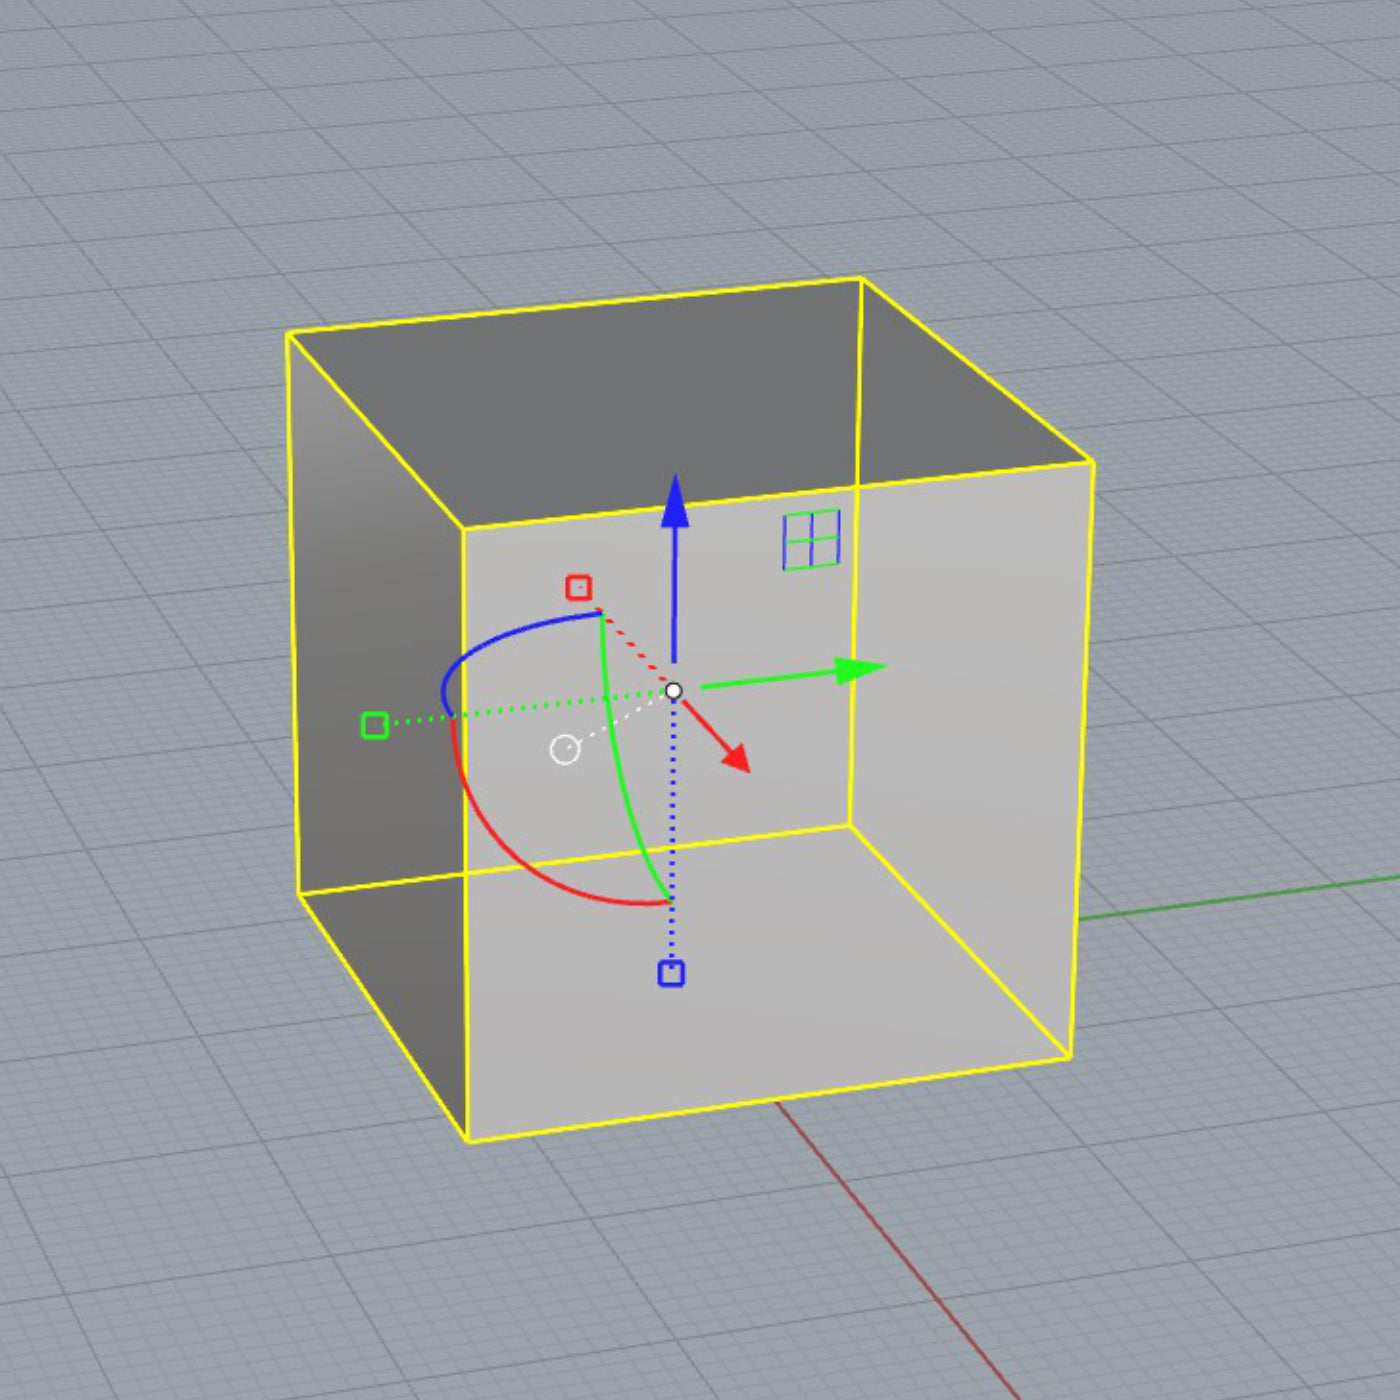Click the hollow white gumball menu circle
This screenshot has height=1400, width=1400.
(x=565, y=749)
